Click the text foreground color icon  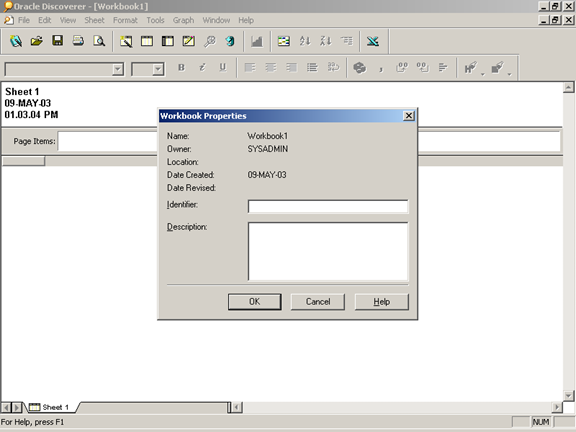pyautogui.click(x=471, y=68)
